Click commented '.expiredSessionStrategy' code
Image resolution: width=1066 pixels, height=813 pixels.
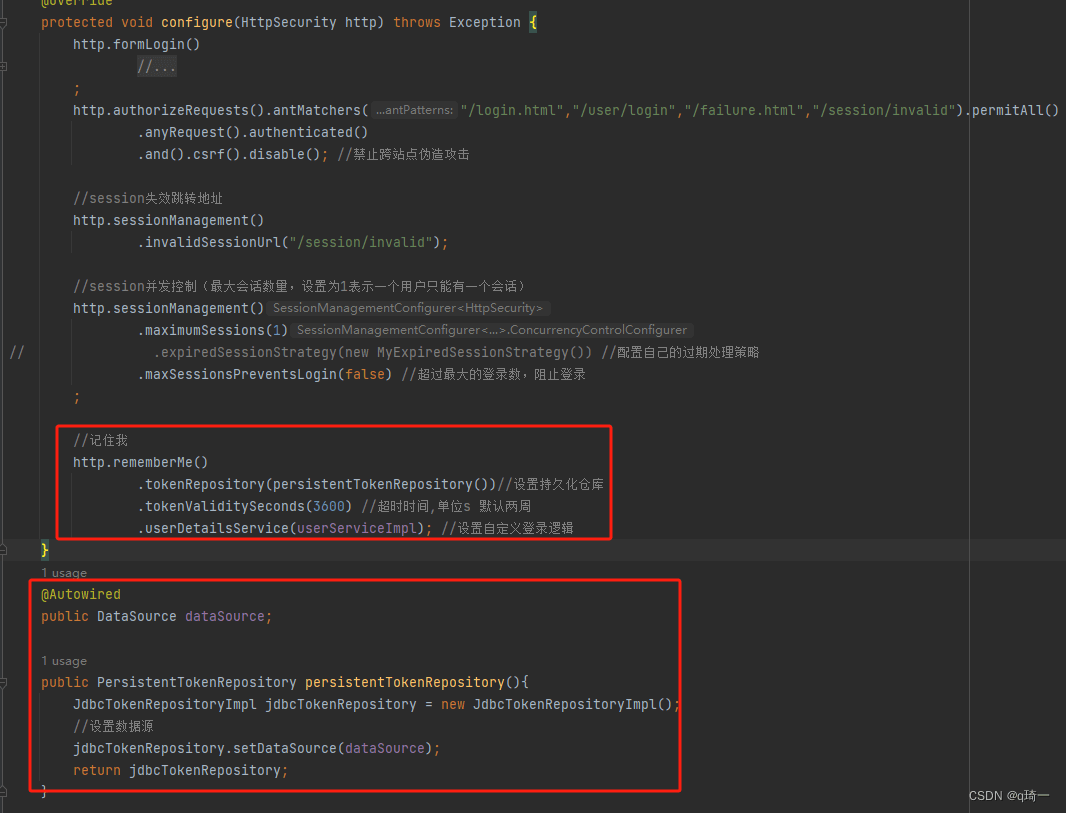pyautogui.click(x=373, y=352)
